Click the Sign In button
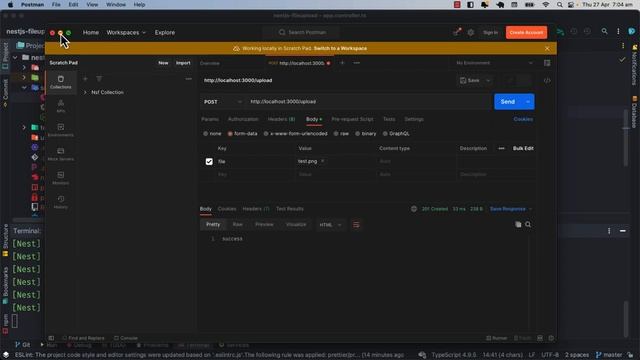Image resolution: width=640 pixels, height=360 pixels. pos(490,32)
